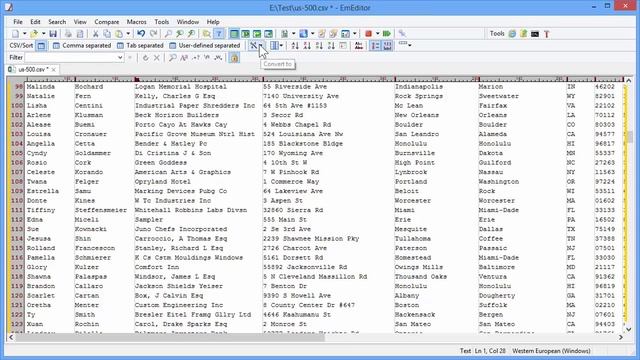Screen dimensions: 640x360
Task: Create a new file with the New icon
Action: tap(16, 34)
